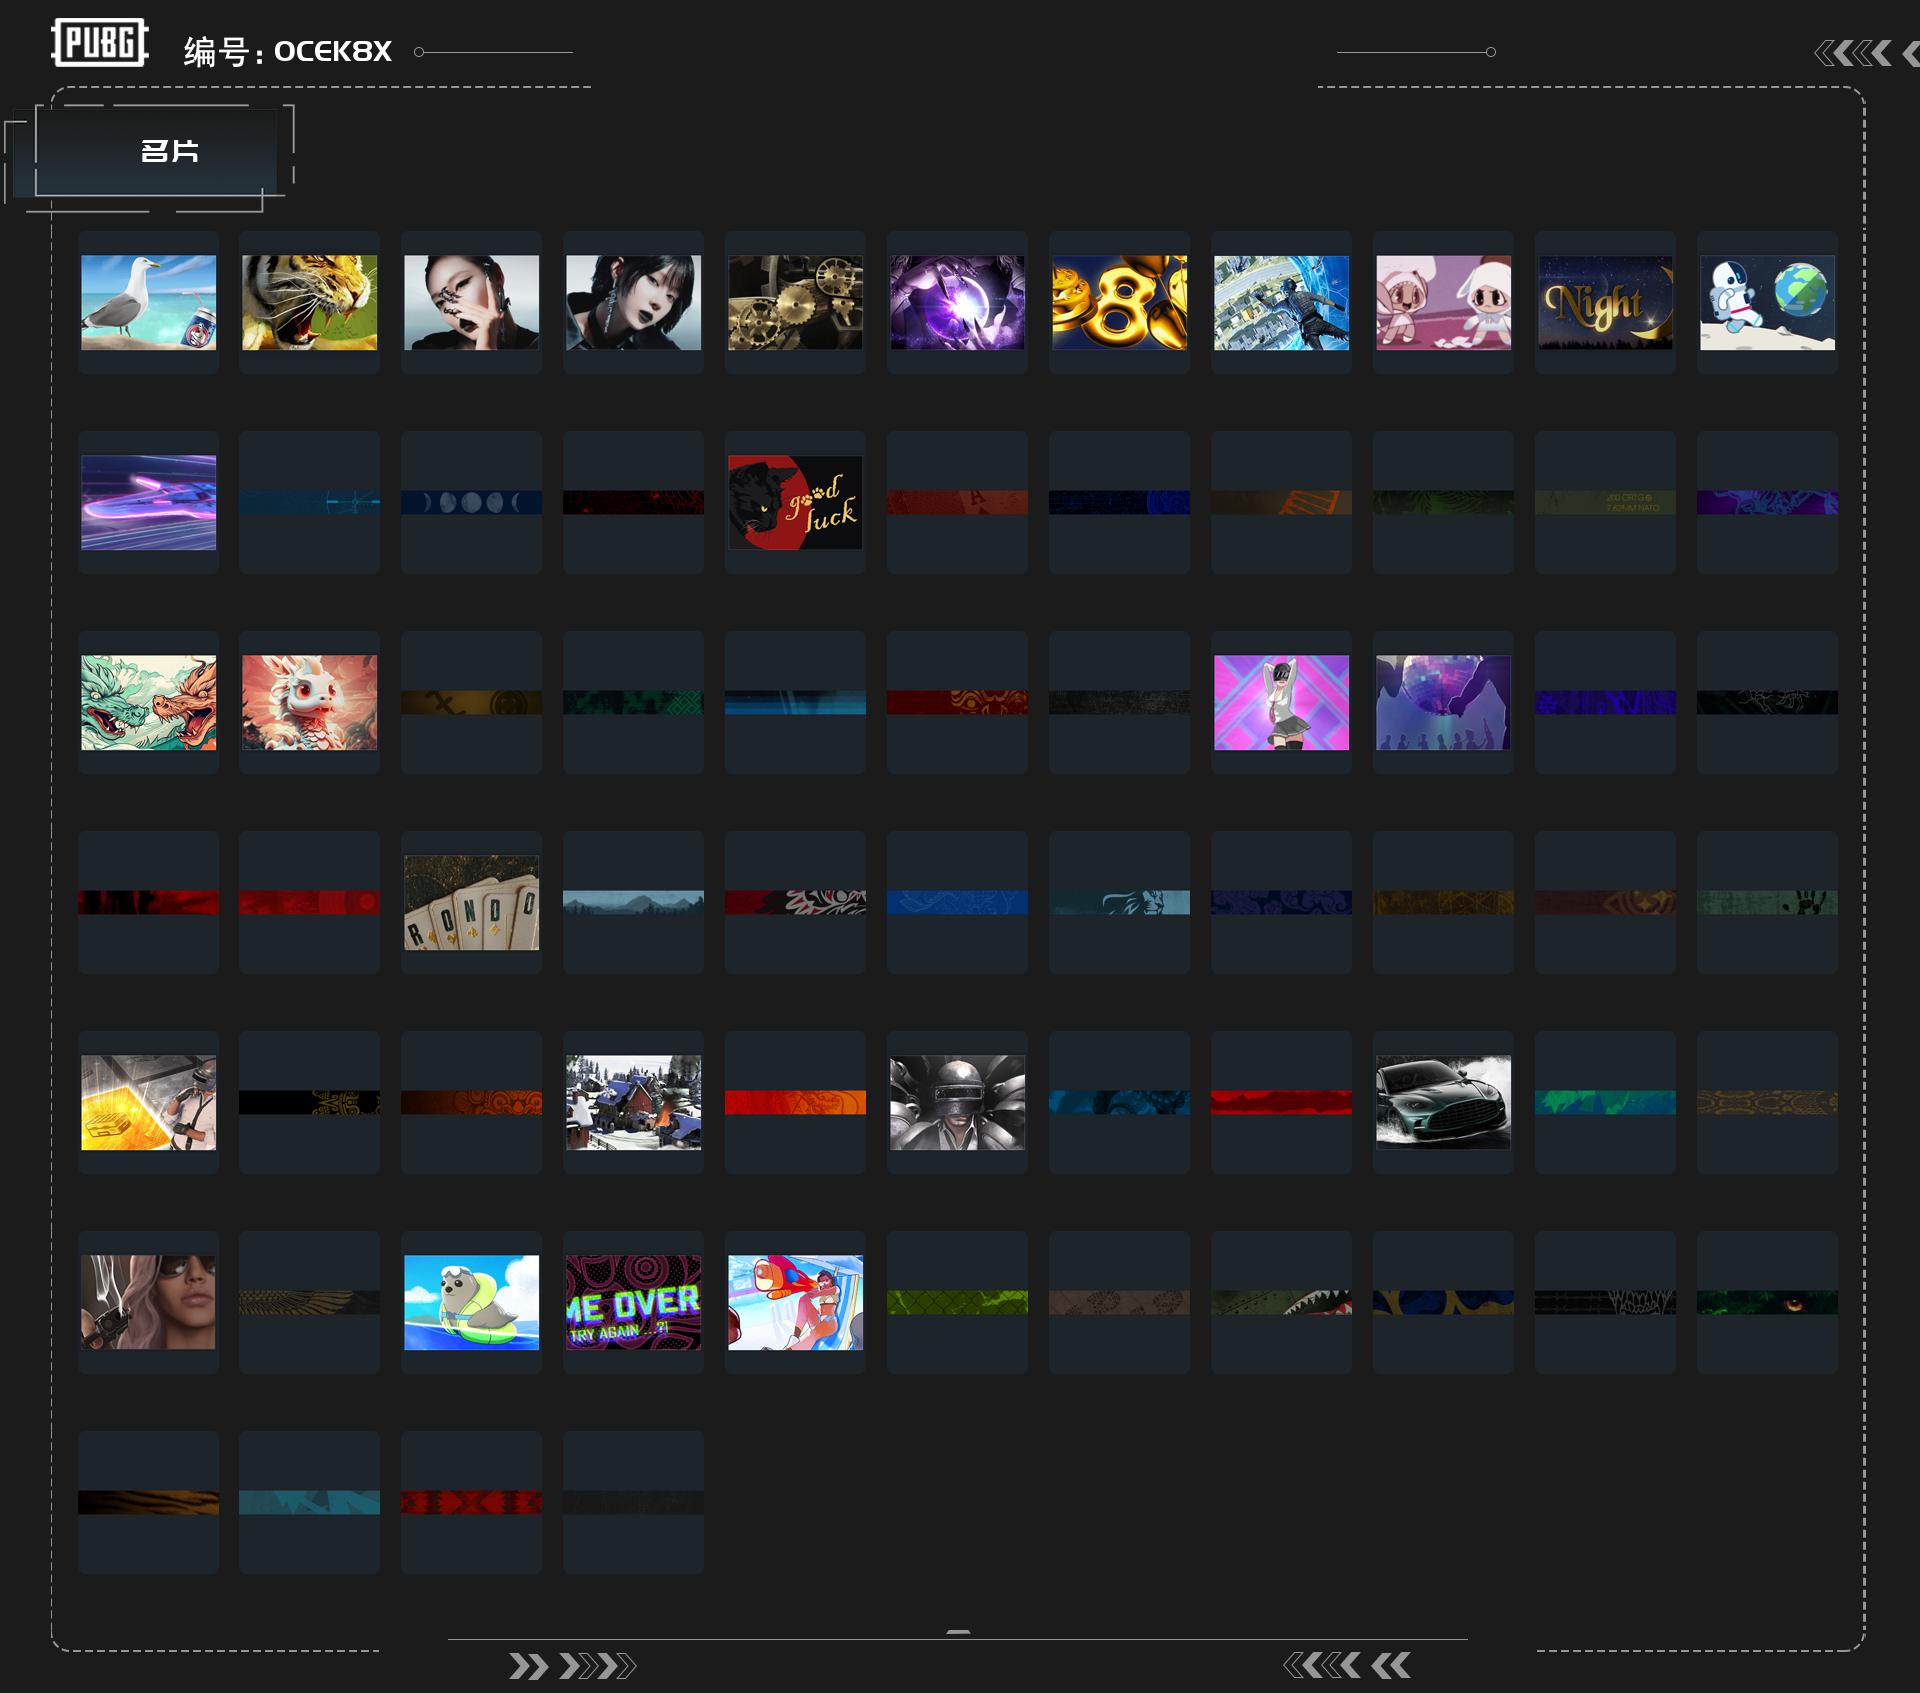This screenshot has width=1920, height=1693.
Task: Choose the good luck panther nameplate
Action: [795, 502]
